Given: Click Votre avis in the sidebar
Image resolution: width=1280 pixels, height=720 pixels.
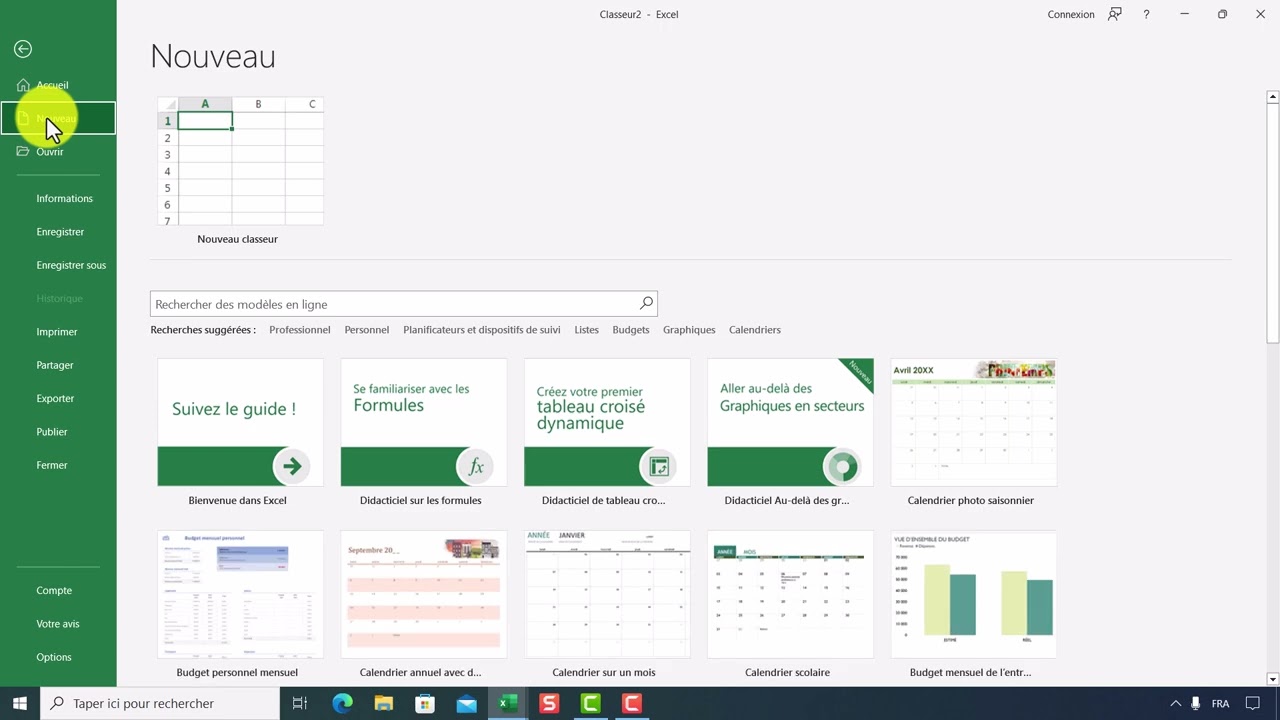Looking at the screenshot, I should point(58,624).
